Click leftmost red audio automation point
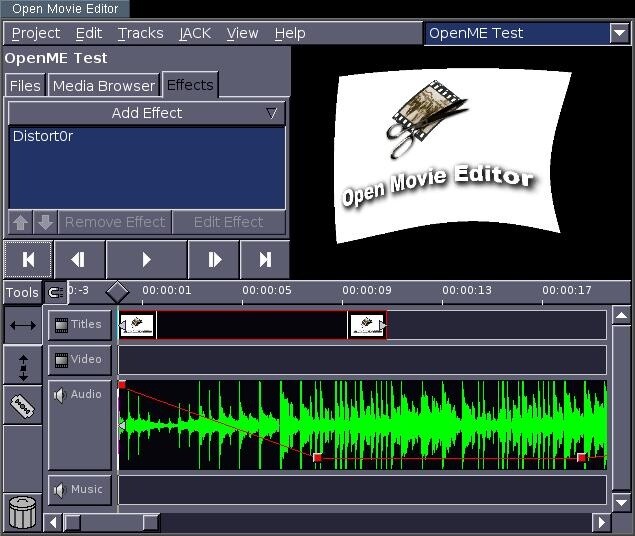 click(x=122, y=385)
